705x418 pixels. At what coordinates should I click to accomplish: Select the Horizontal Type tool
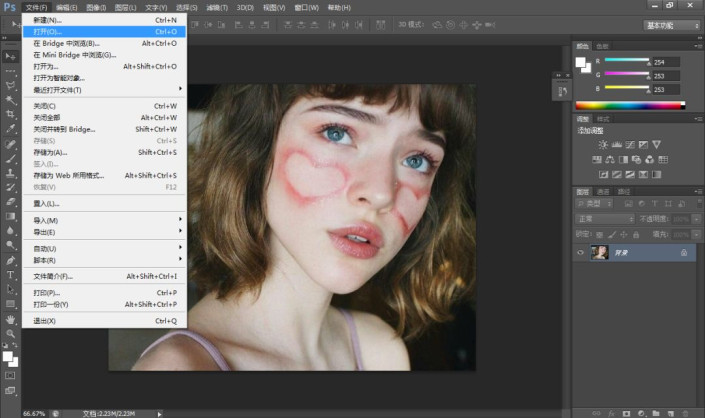[x=10, y=275]
